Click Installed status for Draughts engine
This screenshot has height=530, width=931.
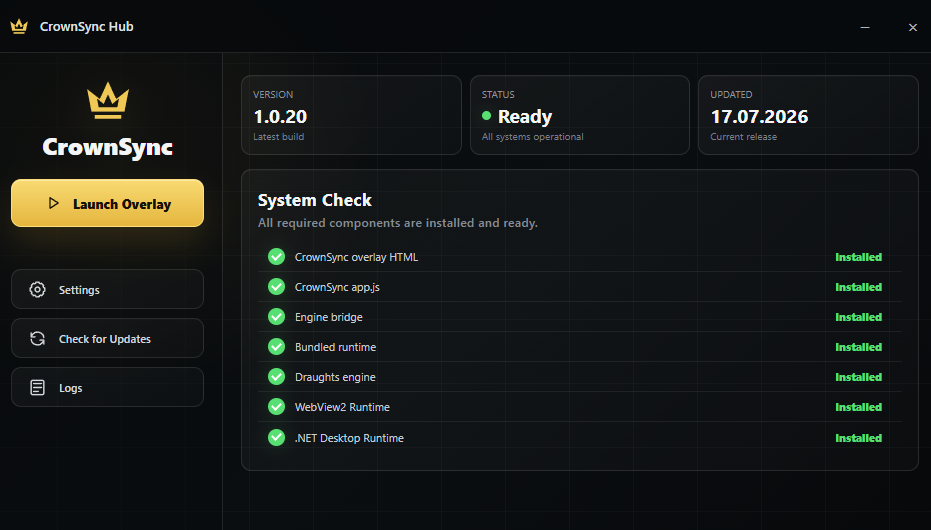pos(858,377)
